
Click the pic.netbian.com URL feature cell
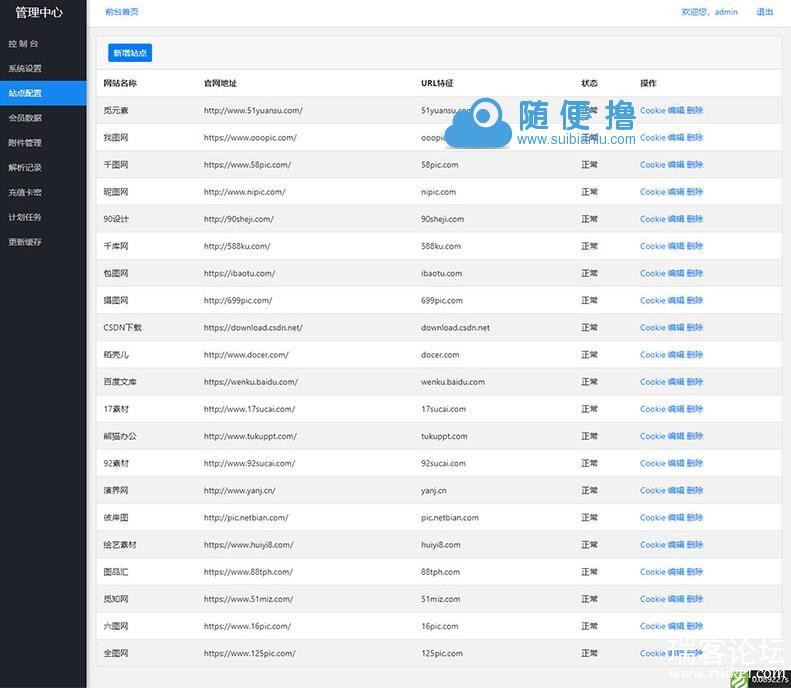(450, 518)
